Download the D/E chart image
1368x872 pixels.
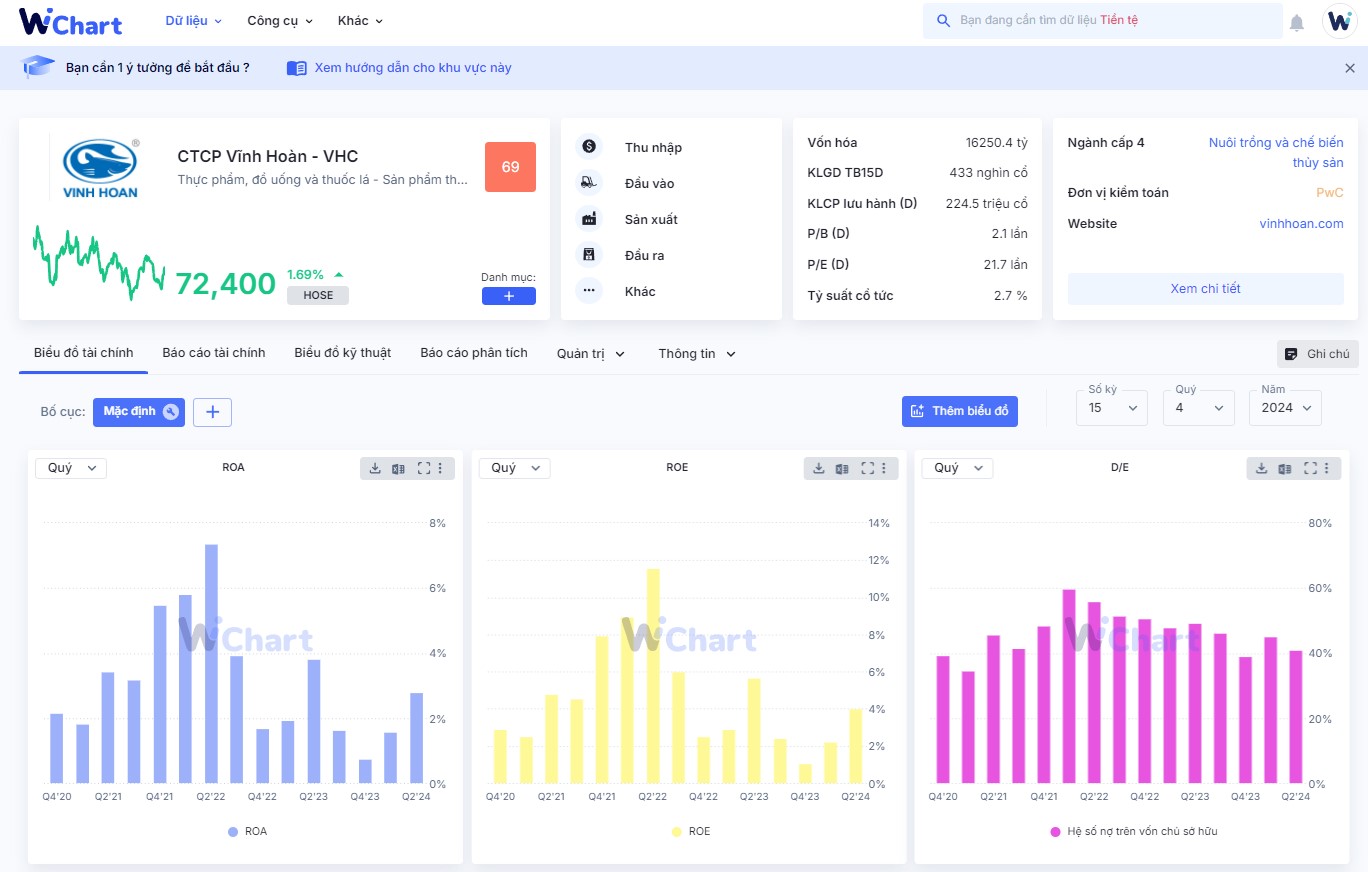pos(1262,468)
